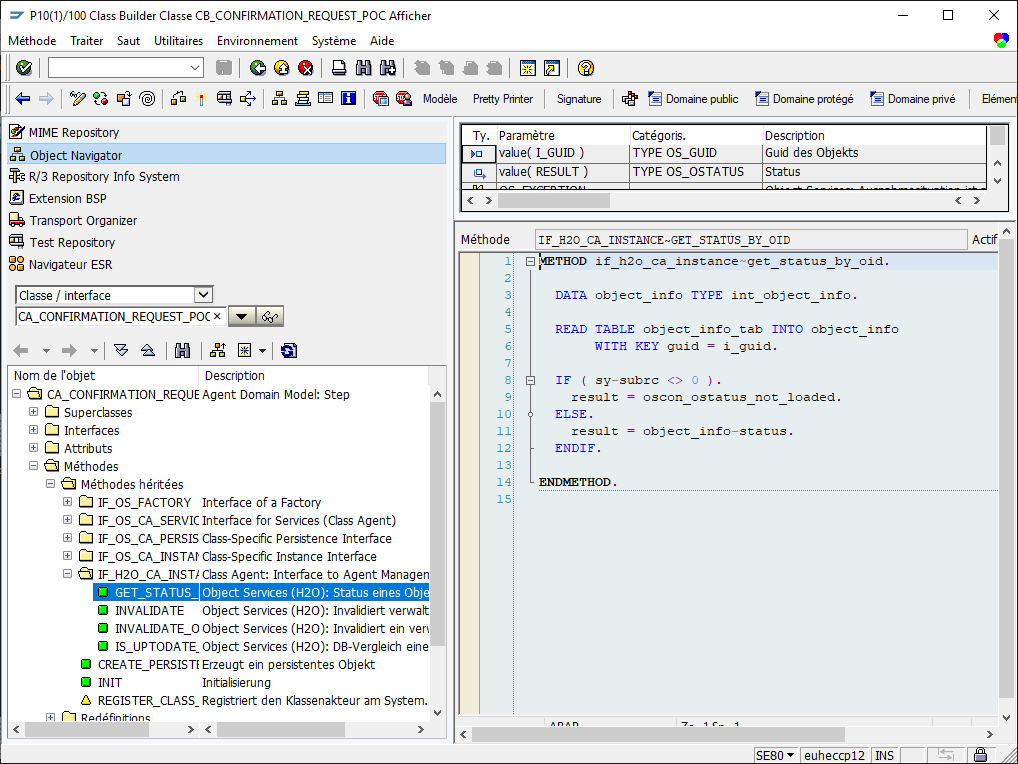
Task: Click the green checkmark Enter icon
Action: (24, 68)
